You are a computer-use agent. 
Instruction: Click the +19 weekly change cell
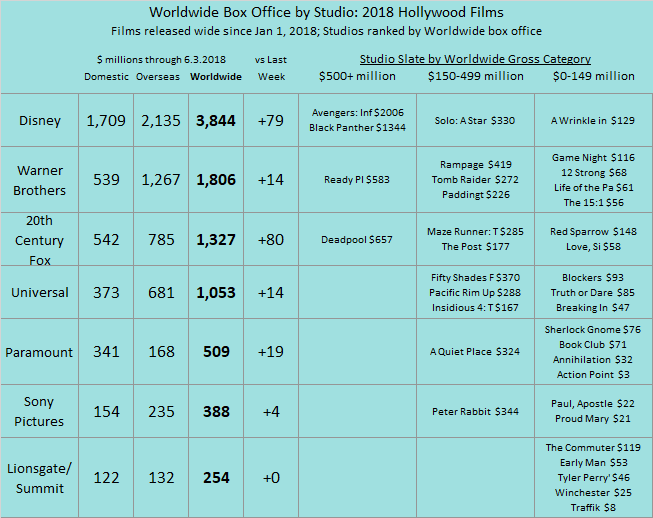pos(271,352)
